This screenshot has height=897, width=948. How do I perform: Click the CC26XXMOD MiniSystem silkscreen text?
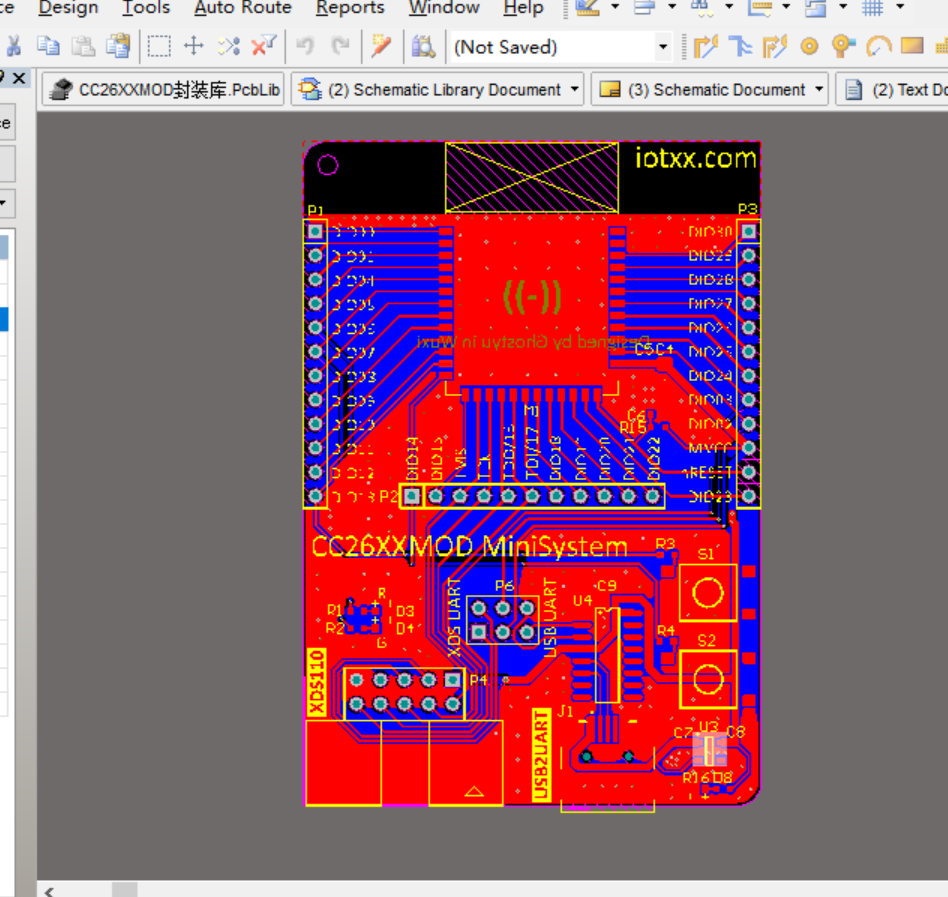[x=469, y=547]
